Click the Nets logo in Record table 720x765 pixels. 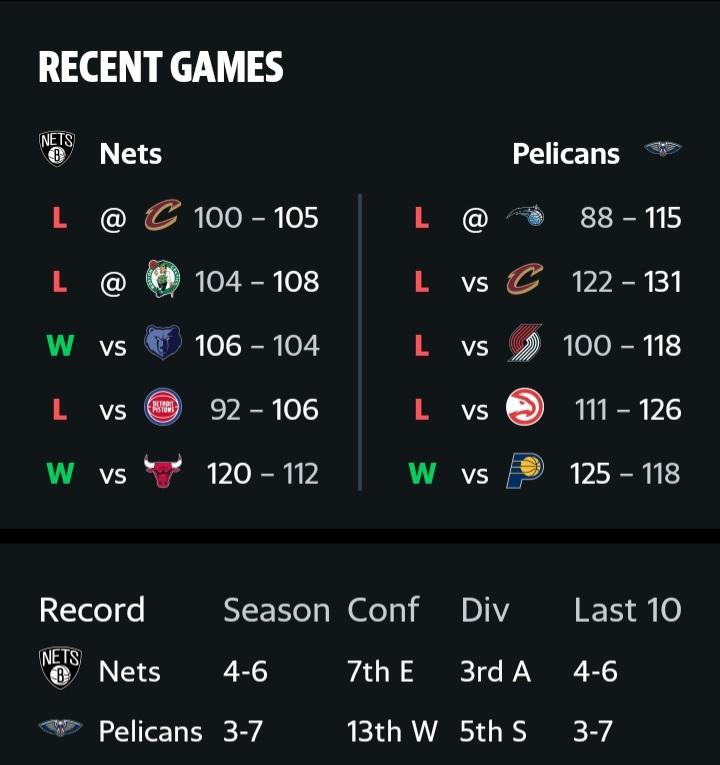[x=60, y=668]
